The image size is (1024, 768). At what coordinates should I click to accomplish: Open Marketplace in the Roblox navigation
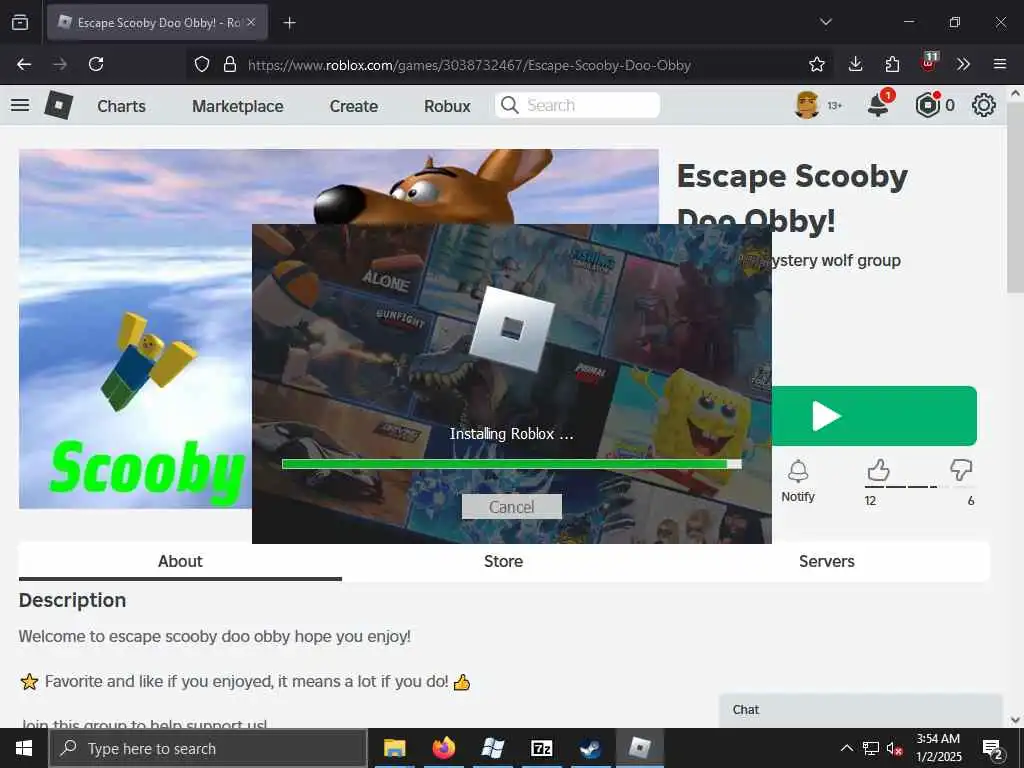point(238,106)
